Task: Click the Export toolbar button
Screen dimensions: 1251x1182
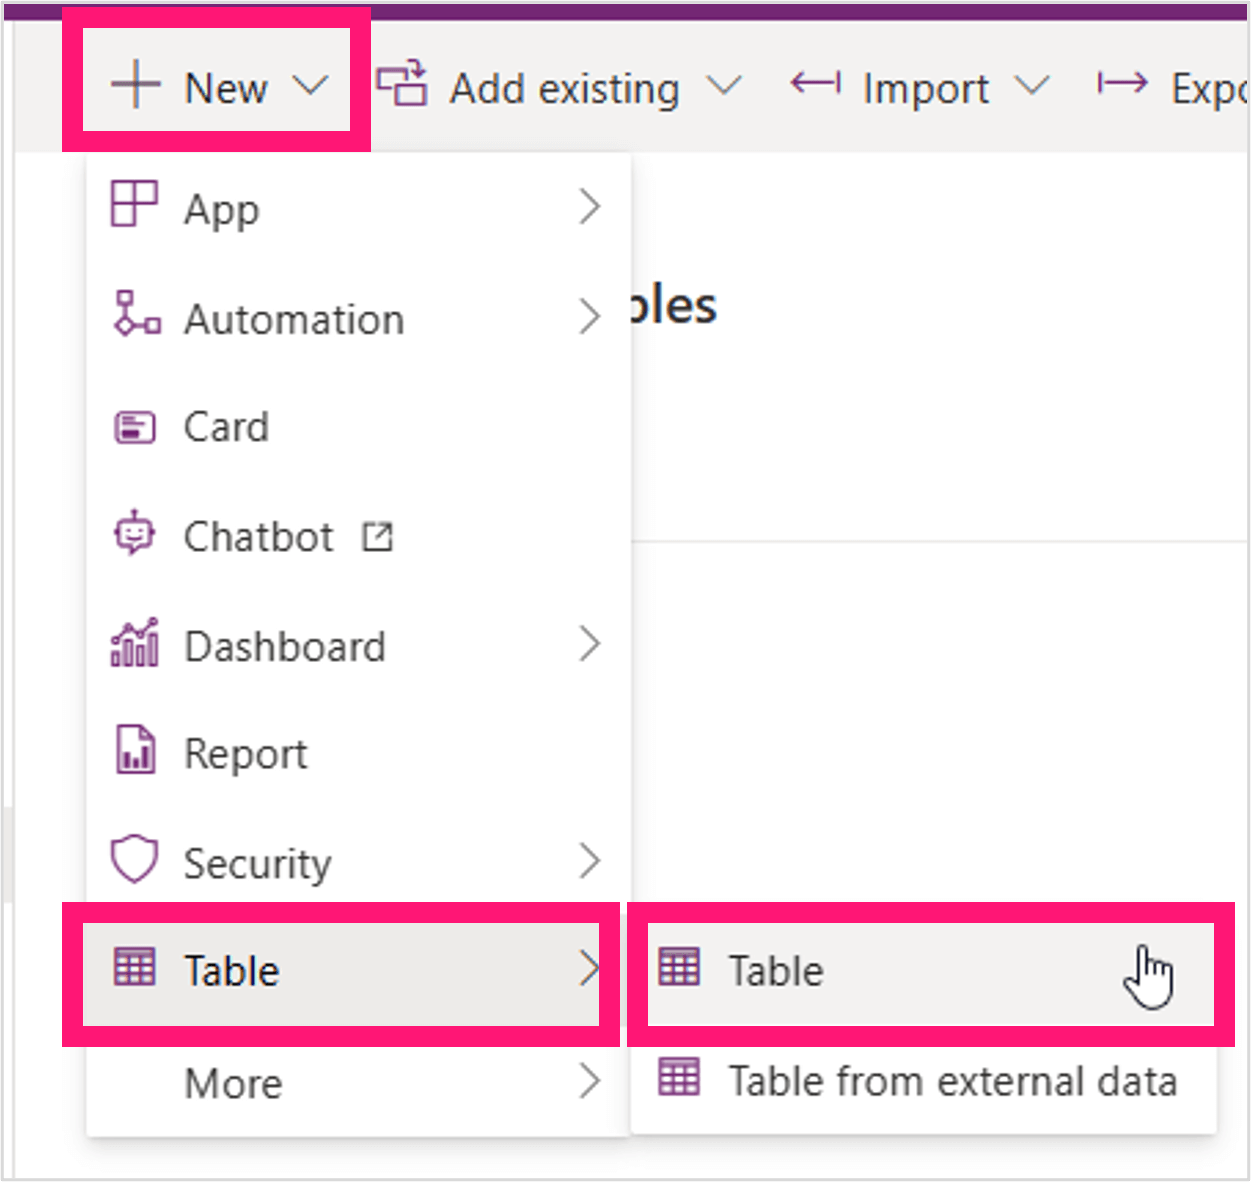Action: (x=1172, y=88)
